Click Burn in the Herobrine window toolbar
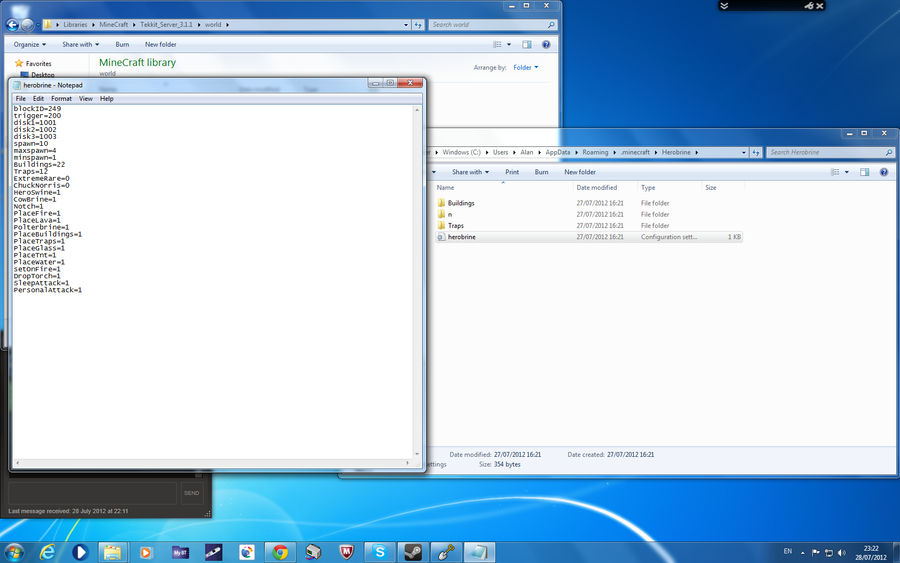Image resolution: width=900 pixels, height=563 pixels. coord(541,172)
